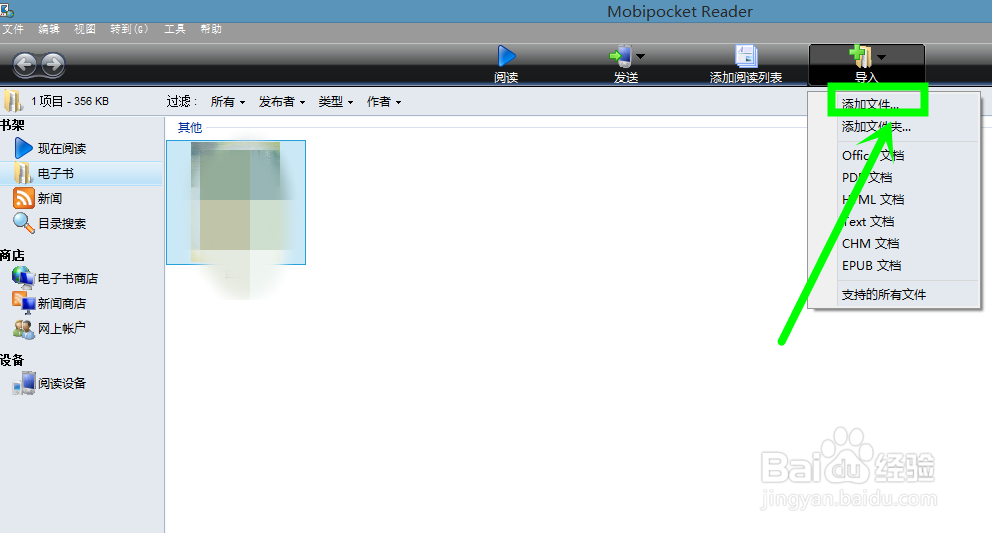This screenshot has width=992, height=533.
Task: Click the 添加阅读列表 icon
Action: [x=746, y=56]
